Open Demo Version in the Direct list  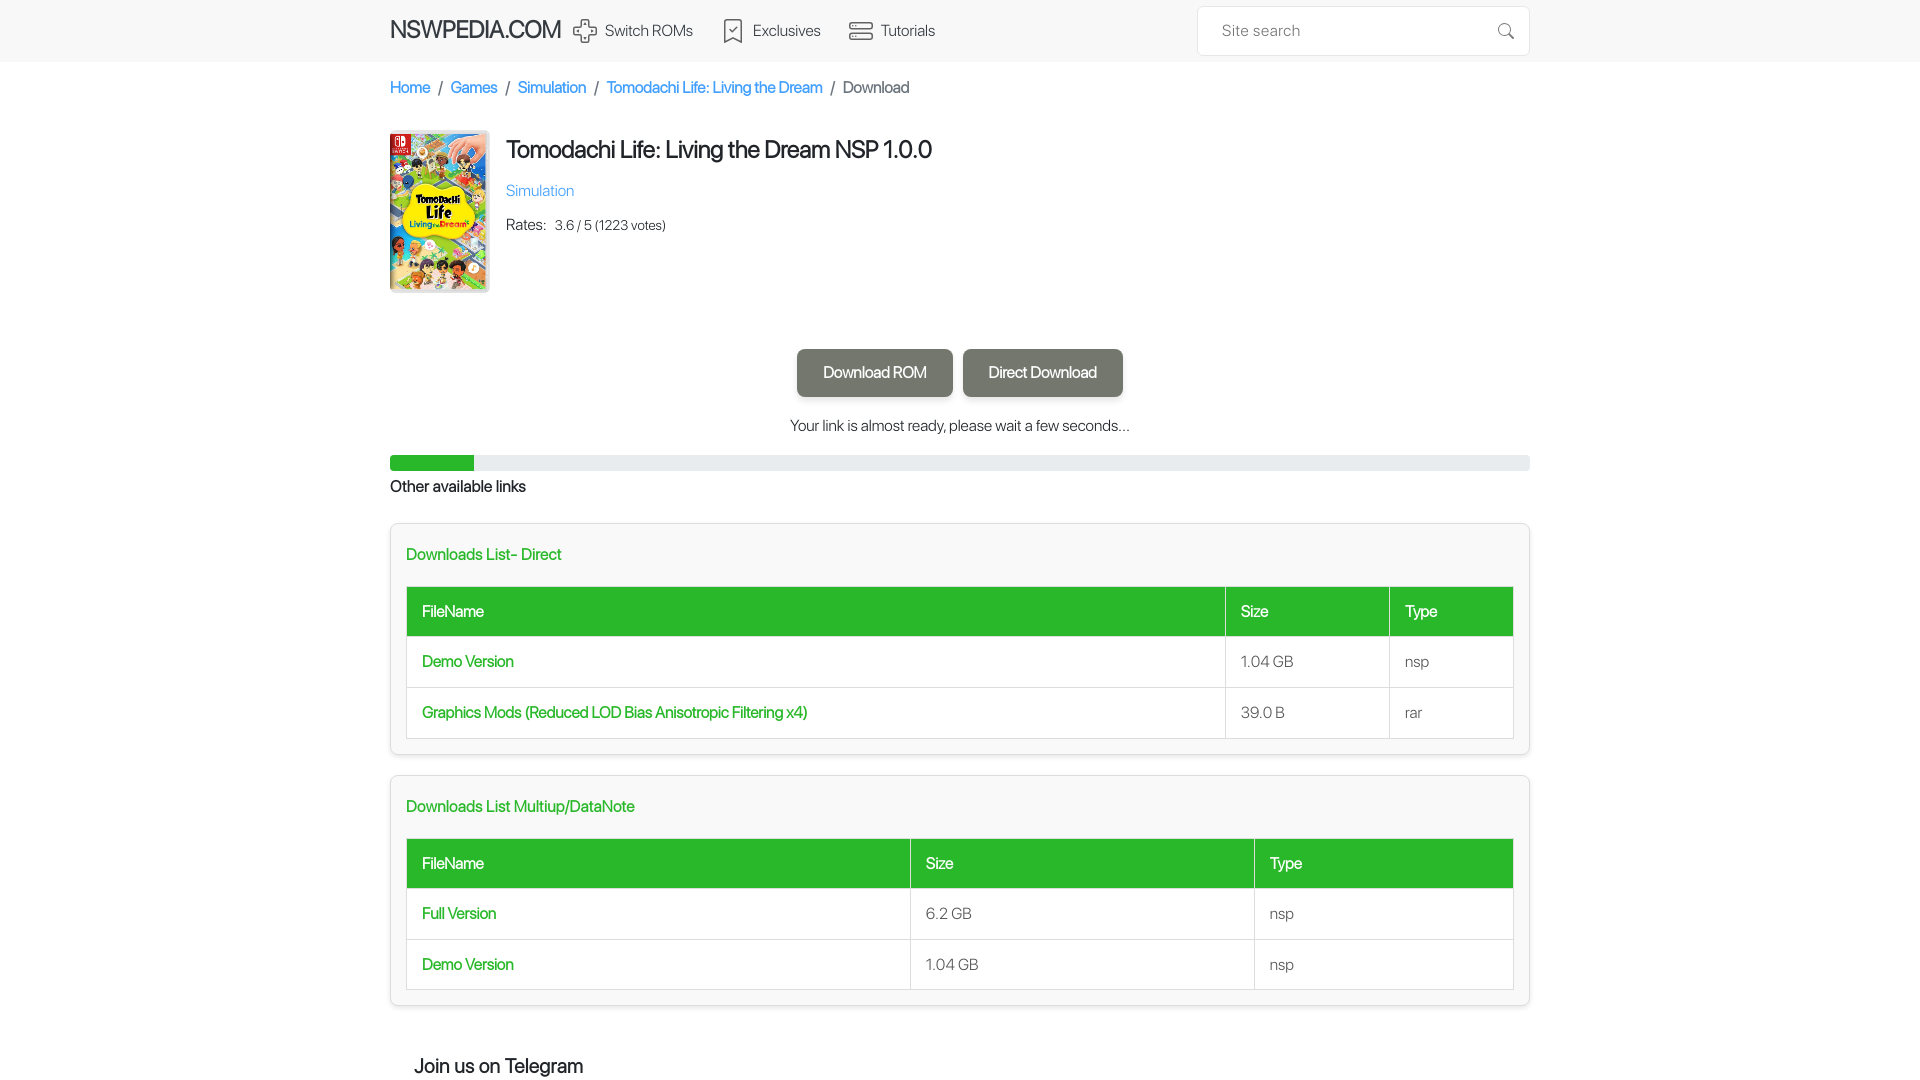click(x=468, y=662)
